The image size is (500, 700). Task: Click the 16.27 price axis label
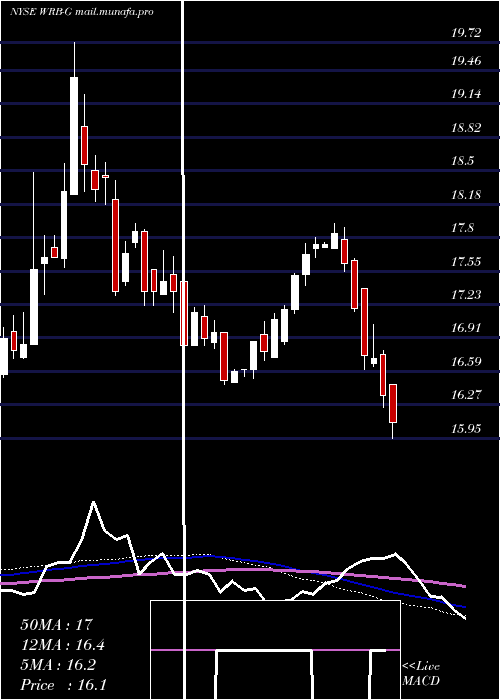point(466,395)
